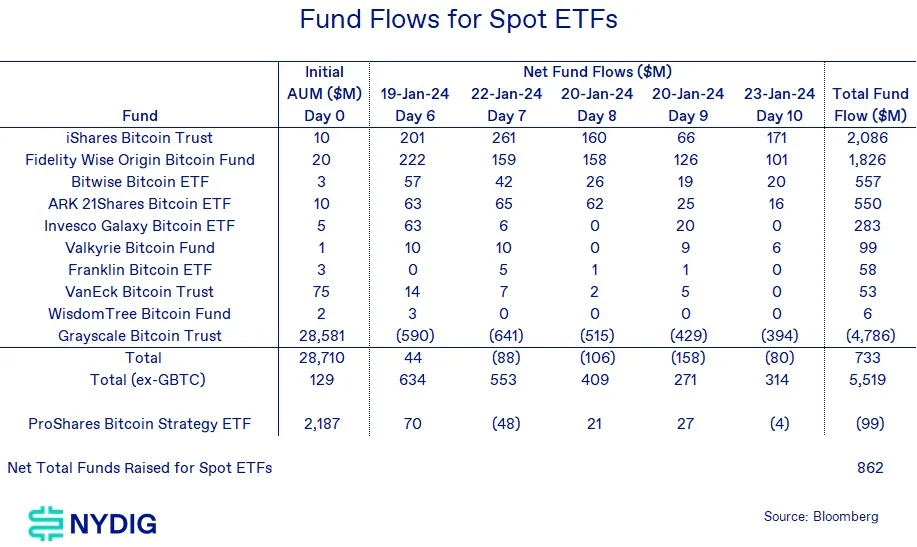917x547 pixels.
Task: Click Fidelity Wise Origin Bitcoin Fund name
Action: pos(139,160)
